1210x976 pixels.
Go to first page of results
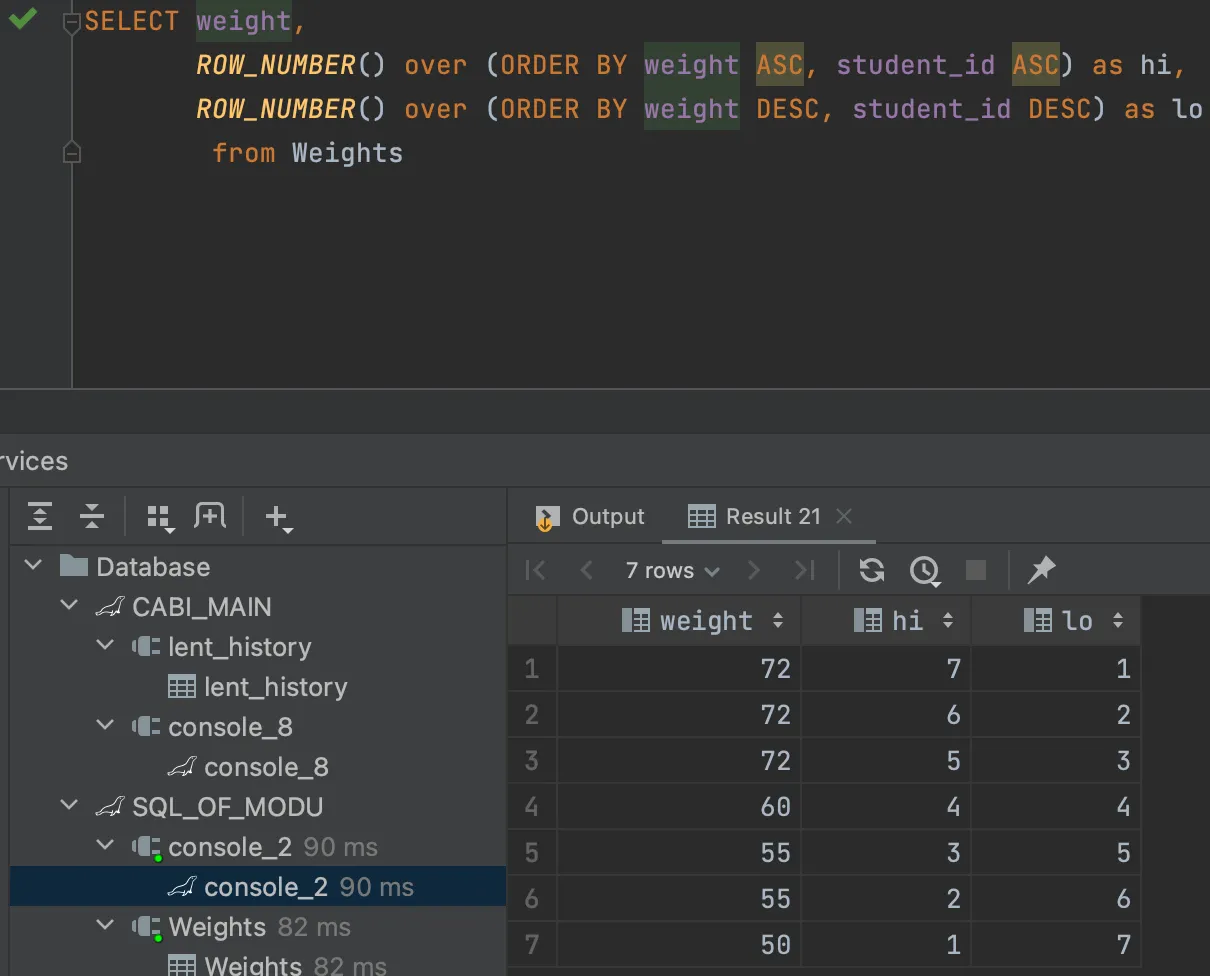click(536, 570)
